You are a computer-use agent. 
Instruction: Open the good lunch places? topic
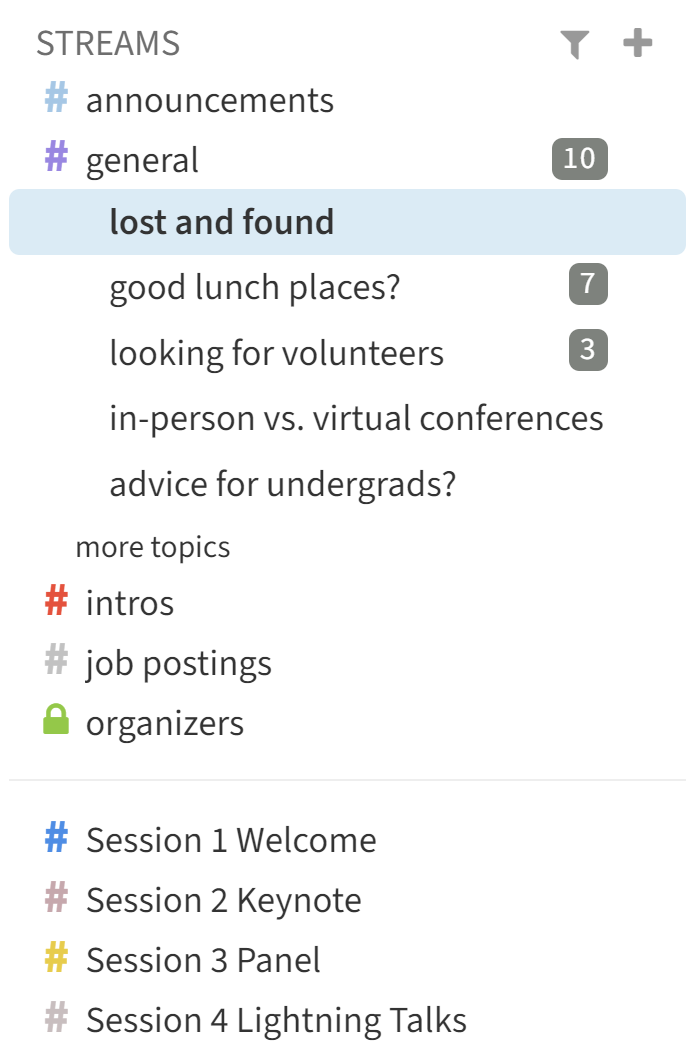[x=254, y=288]
